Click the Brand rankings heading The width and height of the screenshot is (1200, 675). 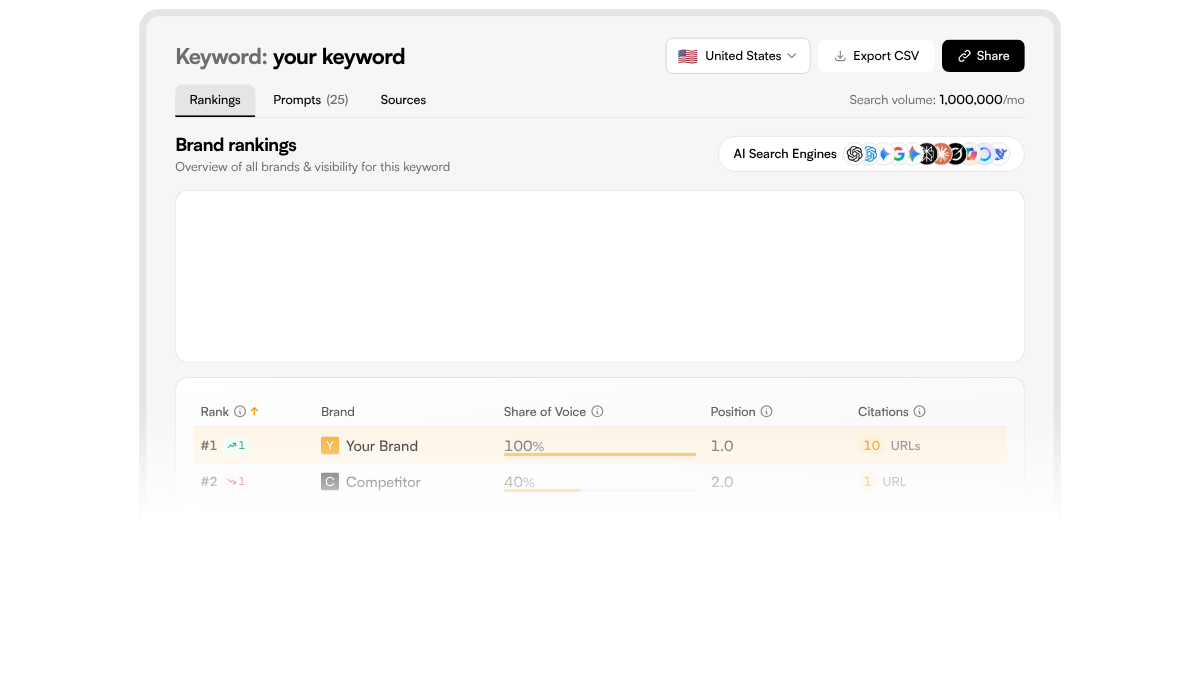coord(236,145)
